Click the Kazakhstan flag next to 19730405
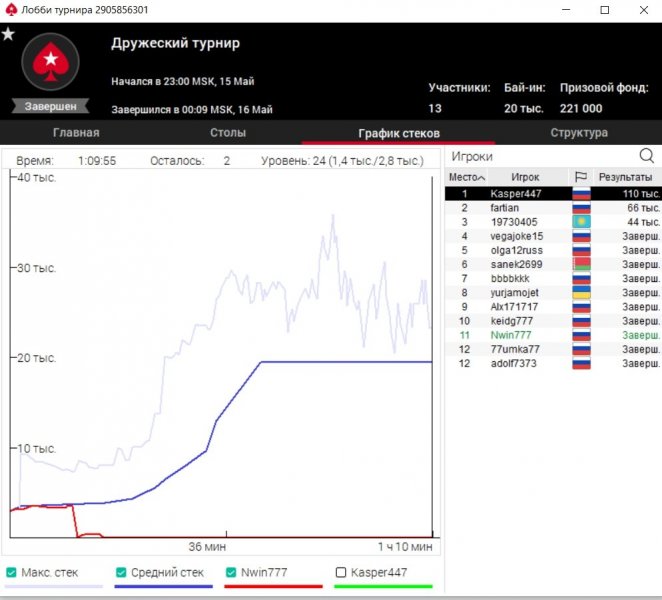This screenshot has width=662, height=600. (580, 222)
